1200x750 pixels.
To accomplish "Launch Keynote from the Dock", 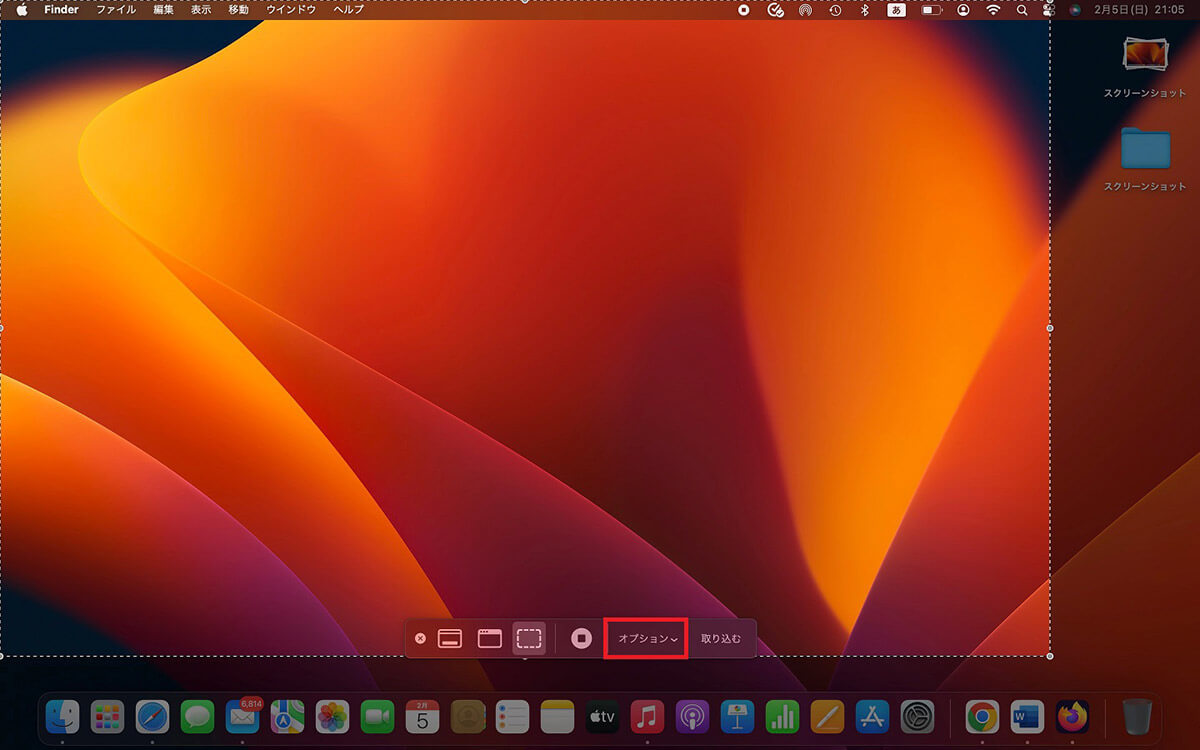I will tap(737, 716).
